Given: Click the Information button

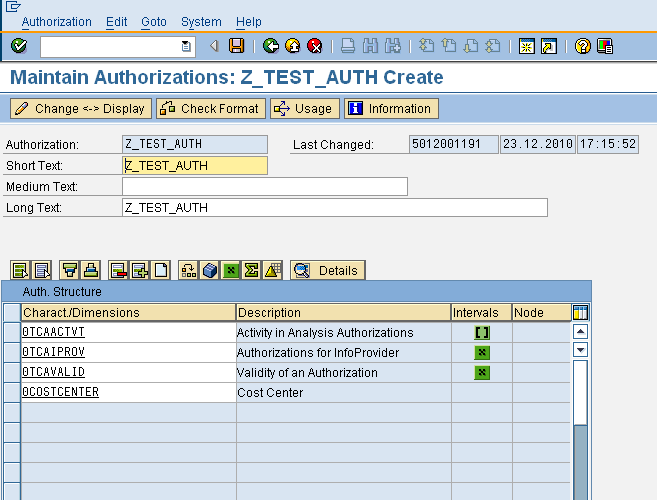Looking at the screenshot, I should coord(391,109).
